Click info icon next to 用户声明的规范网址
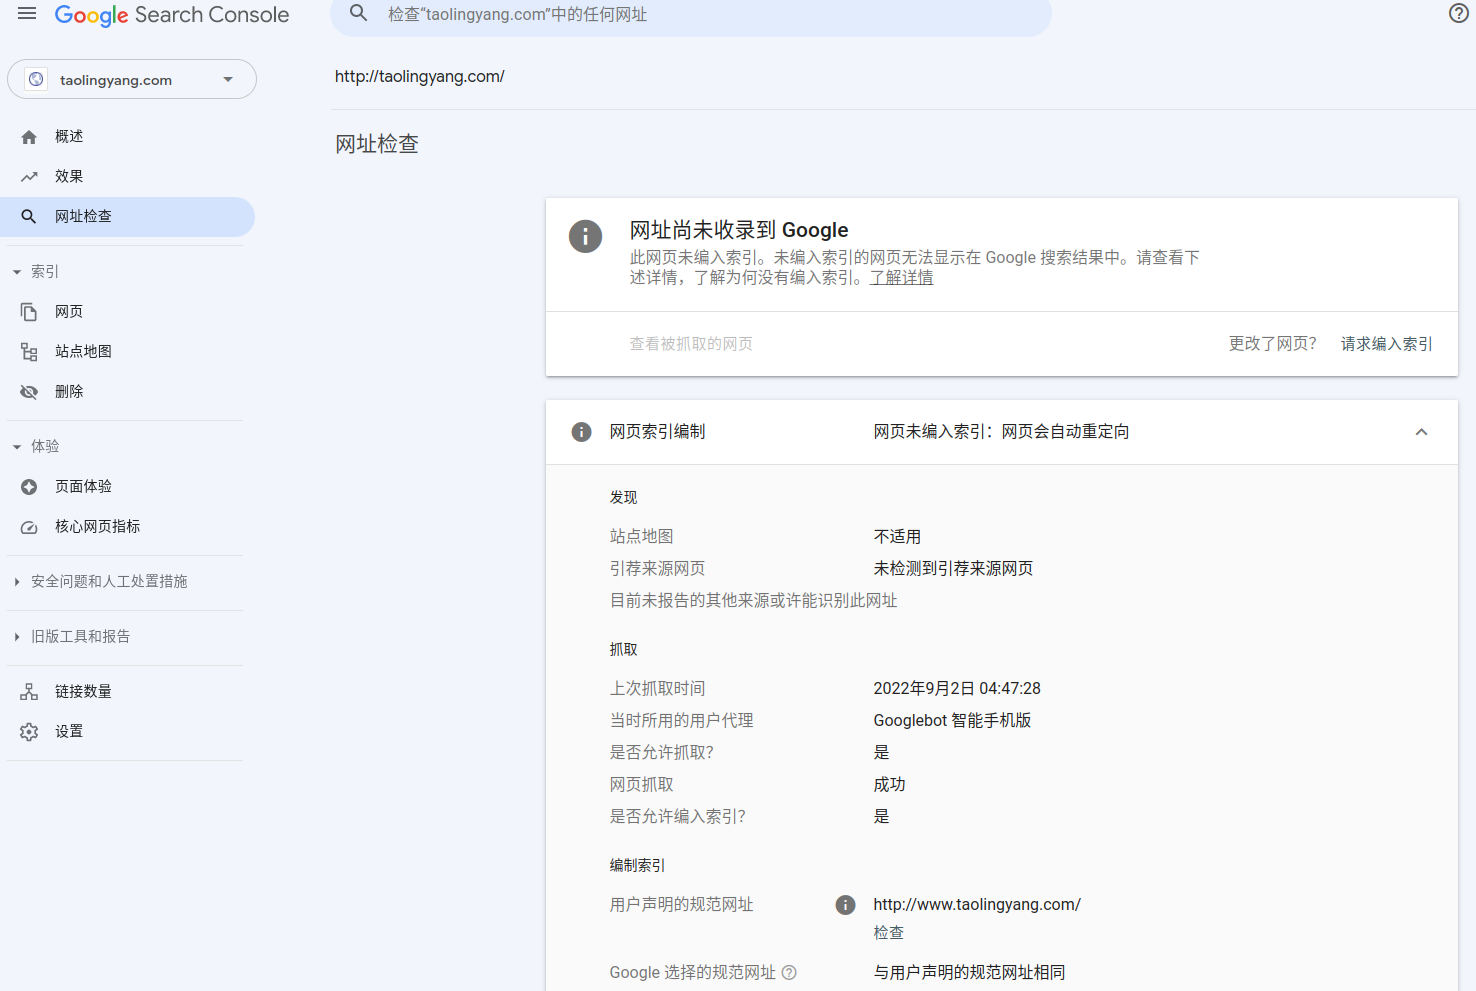This screenshot has height=991, width=1476. click(x=845, y=905)
